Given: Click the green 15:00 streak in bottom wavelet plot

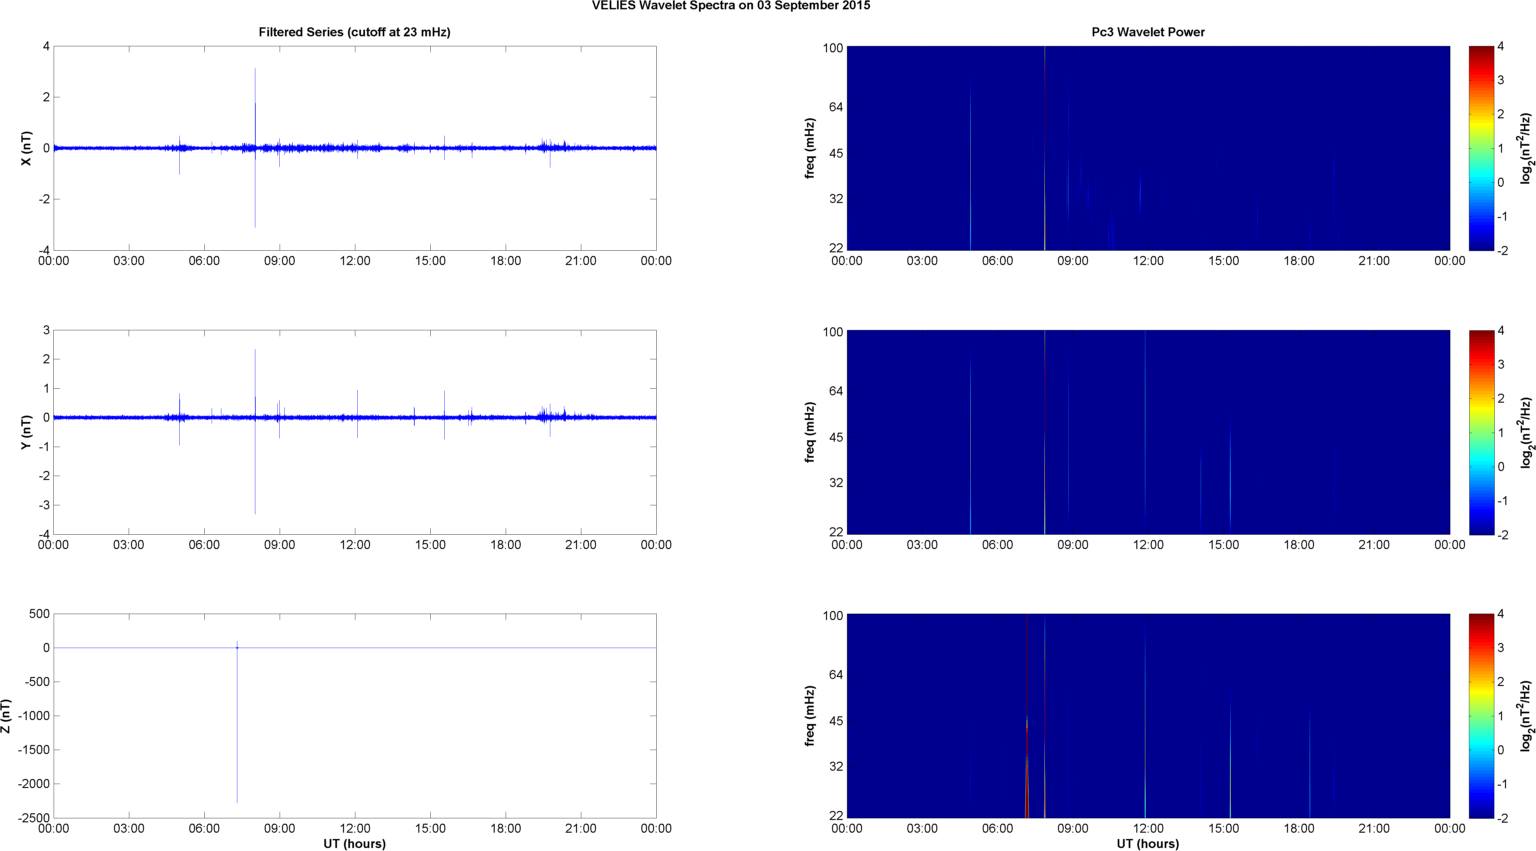Looking at the screenshot, I should 1230,755.
